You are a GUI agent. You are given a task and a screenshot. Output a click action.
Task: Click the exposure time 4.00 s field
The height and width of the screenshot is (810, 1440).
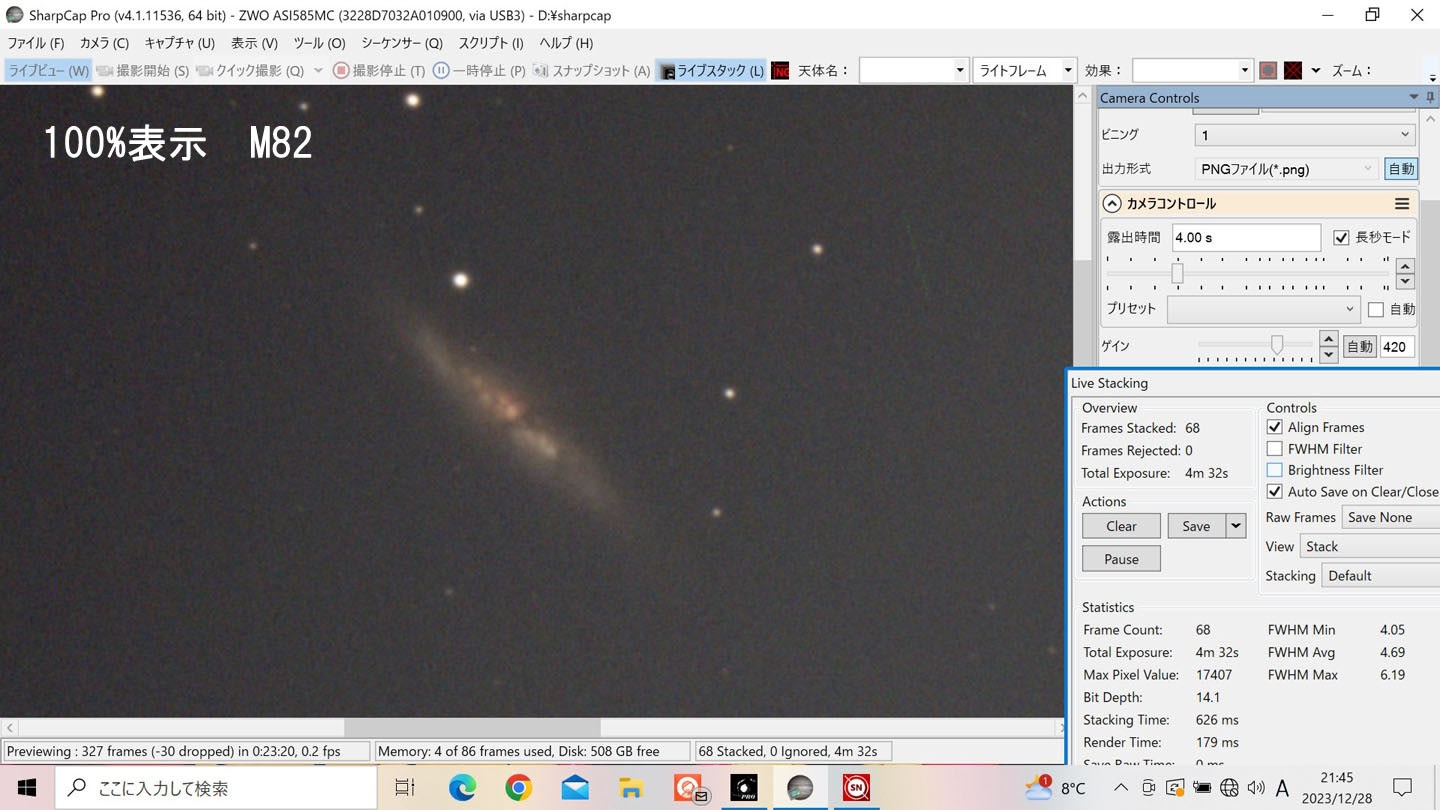pyautogui.click(x=1246, y=238)
